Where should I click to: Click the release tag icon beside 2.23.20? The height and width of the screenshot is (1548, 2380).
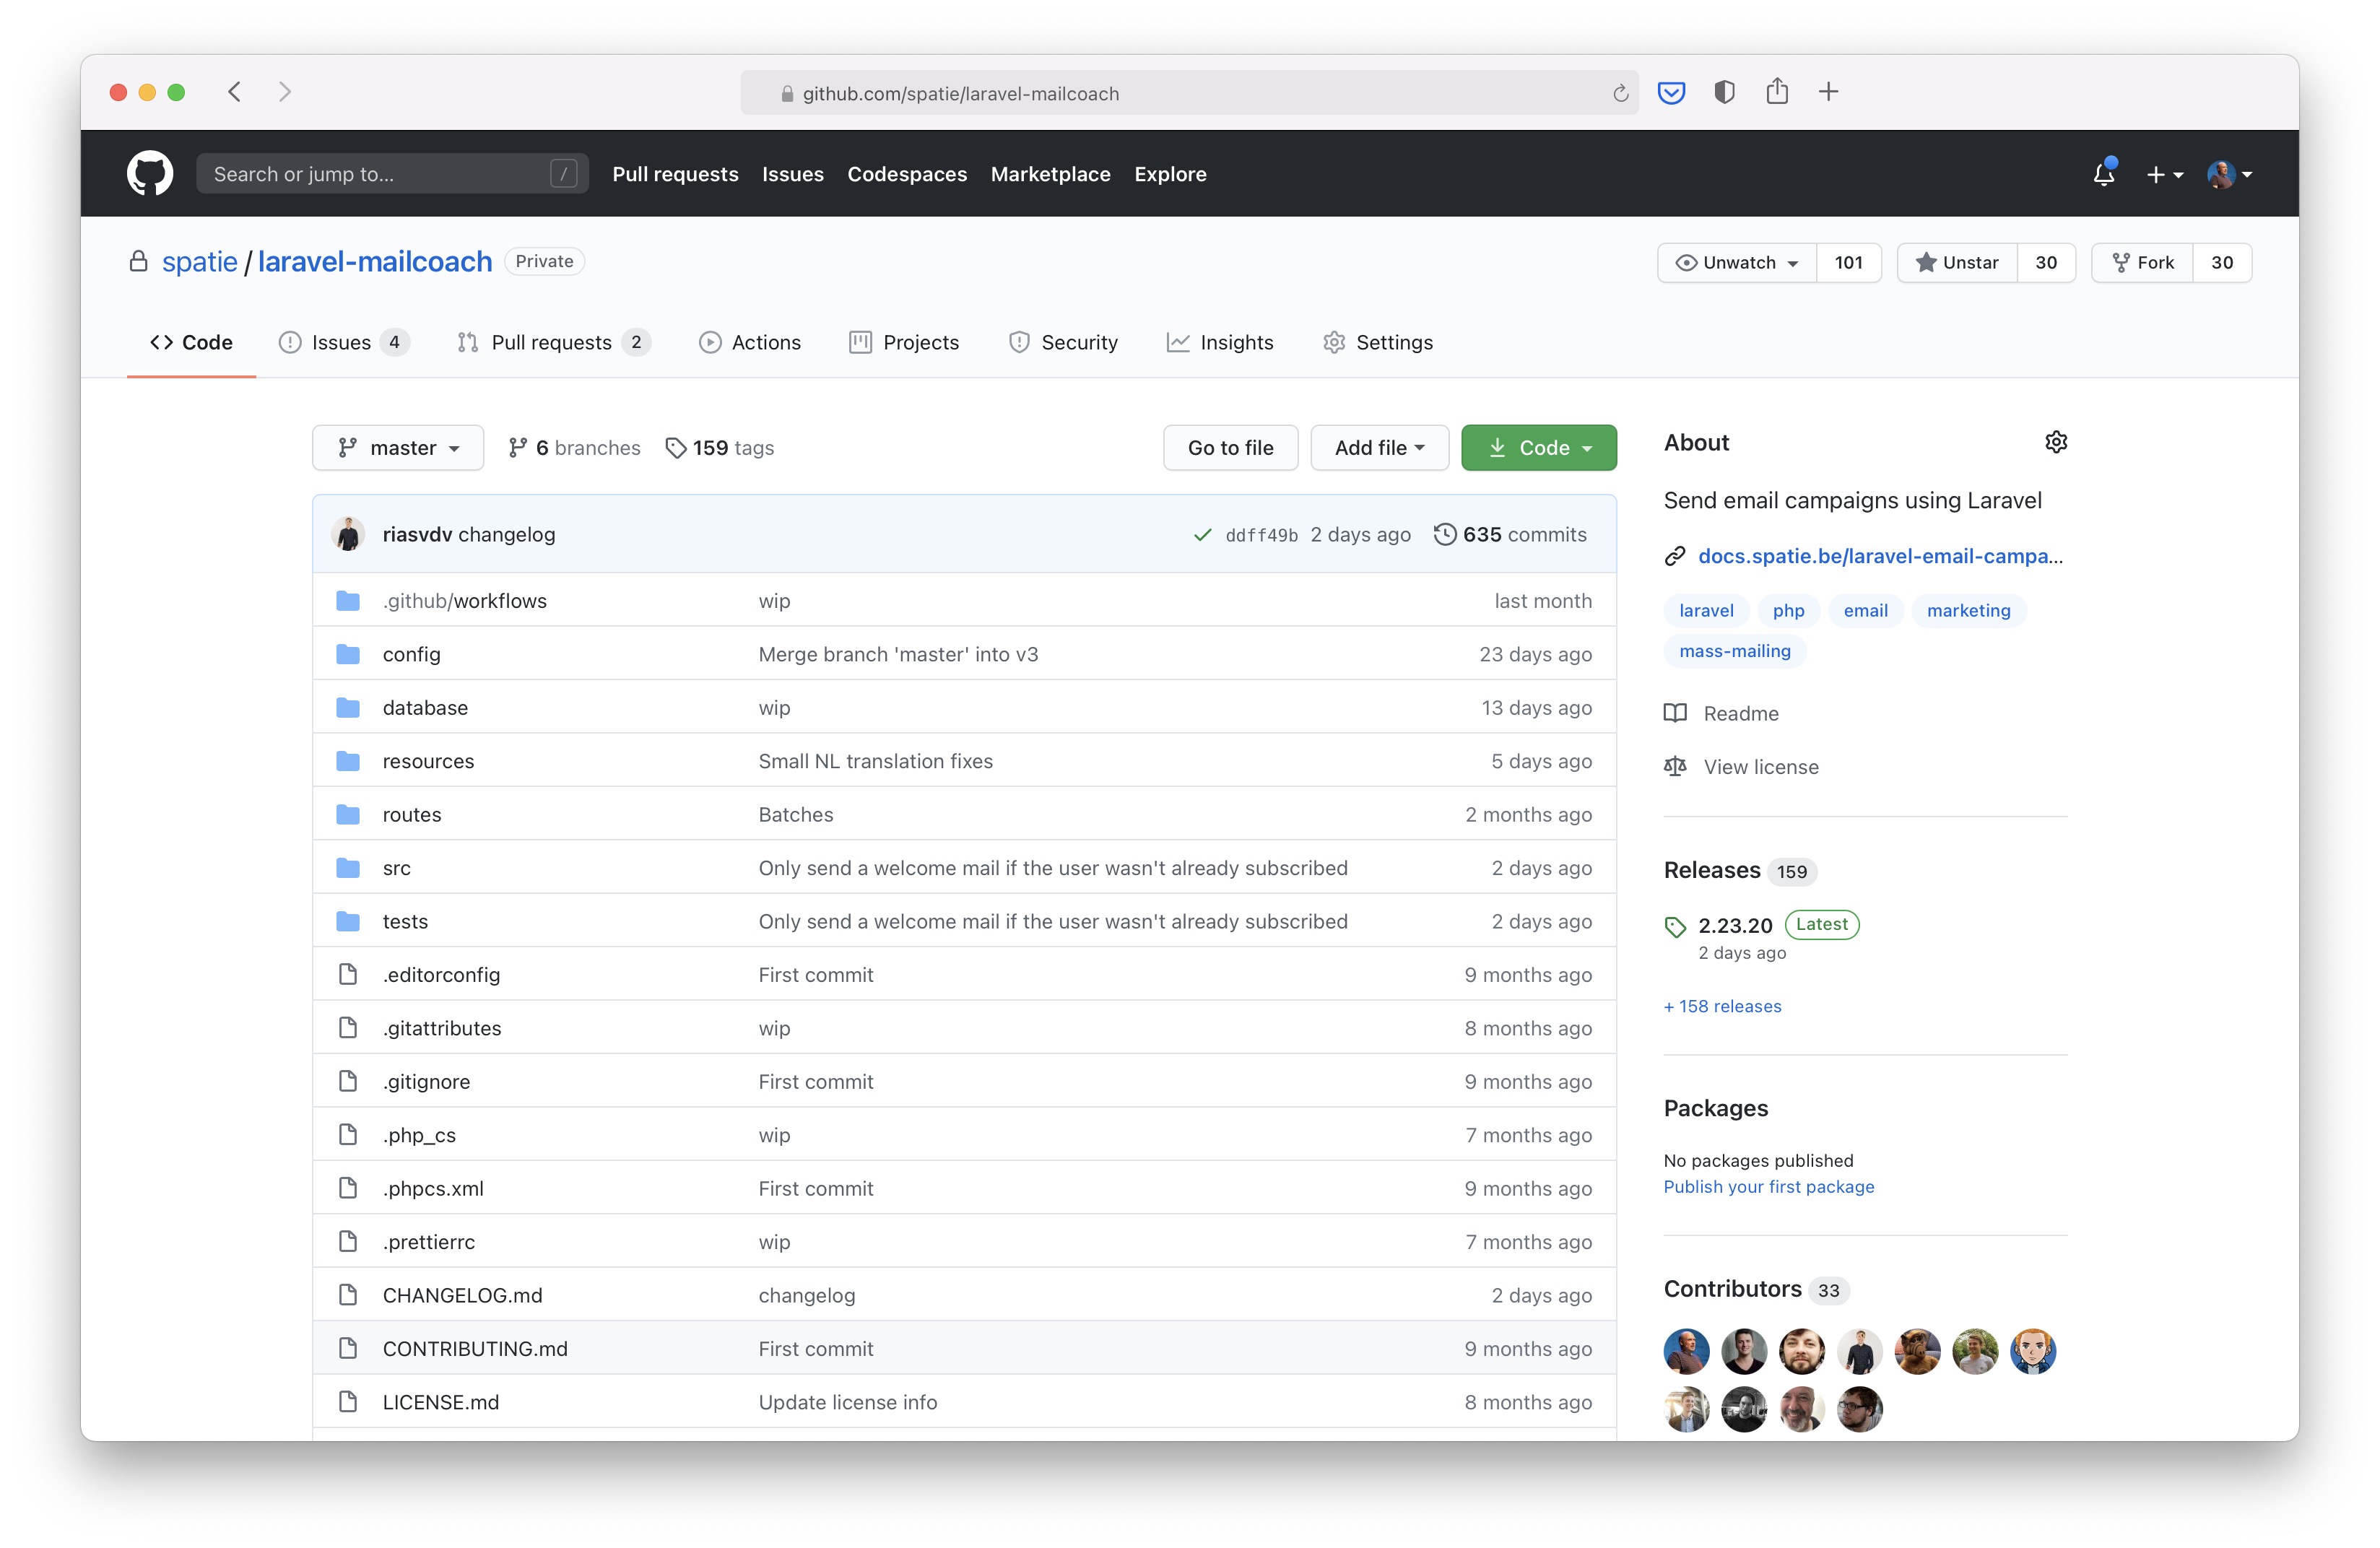point(1676,927)
